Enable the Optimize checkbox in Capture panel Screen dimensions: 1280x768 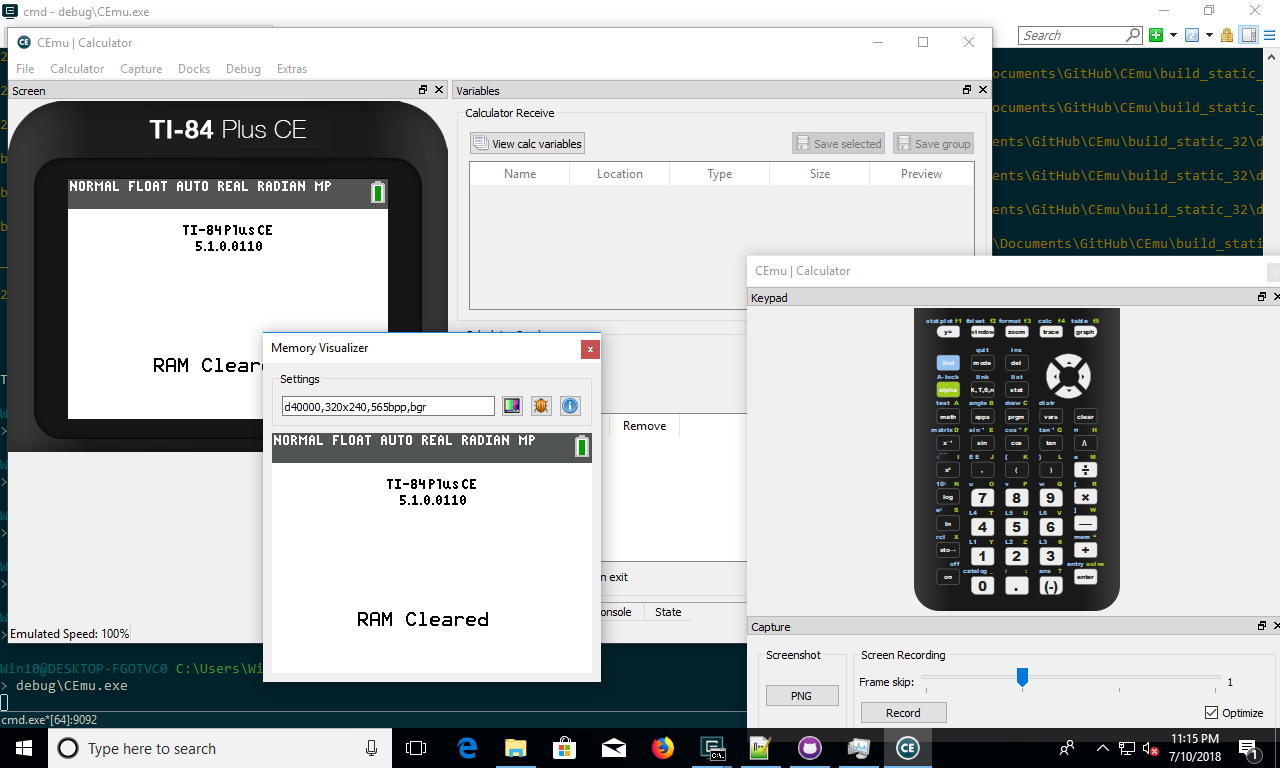pyautogui.click(x=1213, y=712)
